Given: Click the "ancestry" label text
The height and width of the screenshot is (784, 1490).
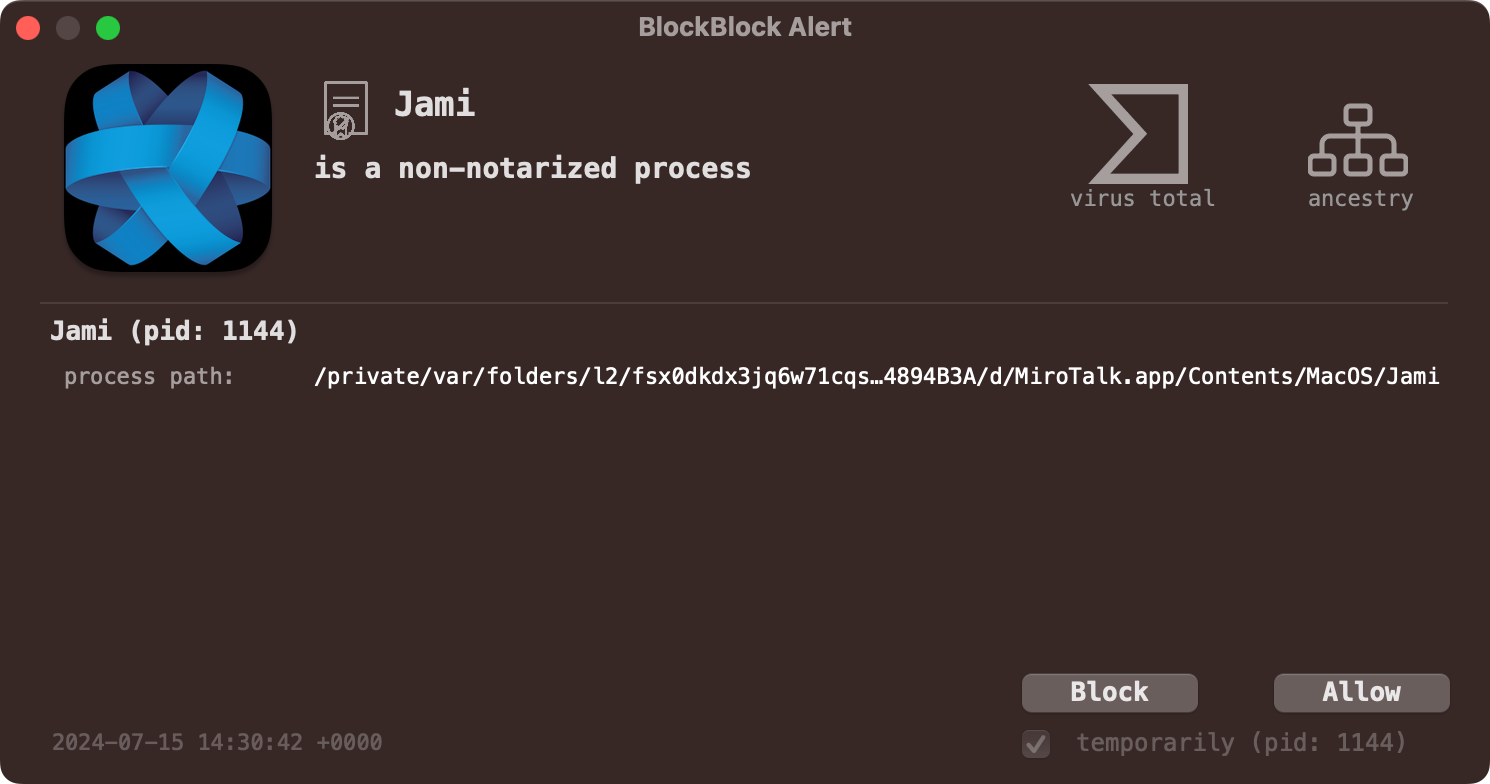Looking at the screenshot, I should click(x=1360, y=199).
